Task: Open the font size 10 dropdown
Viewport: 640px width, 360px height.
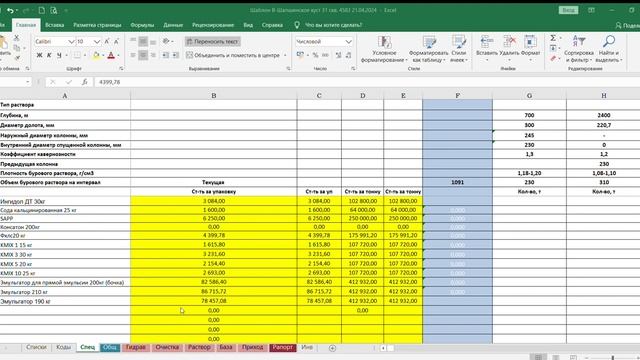Action: pos(97,42)
